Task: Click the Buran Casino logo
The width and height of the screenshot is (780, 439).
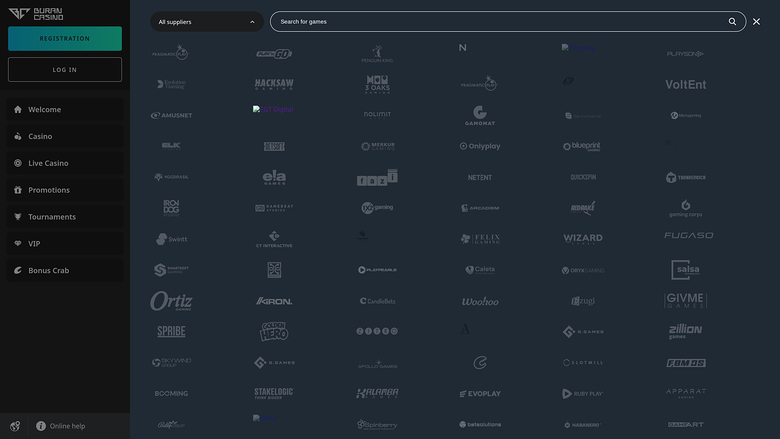Action: tap(36, 13)
